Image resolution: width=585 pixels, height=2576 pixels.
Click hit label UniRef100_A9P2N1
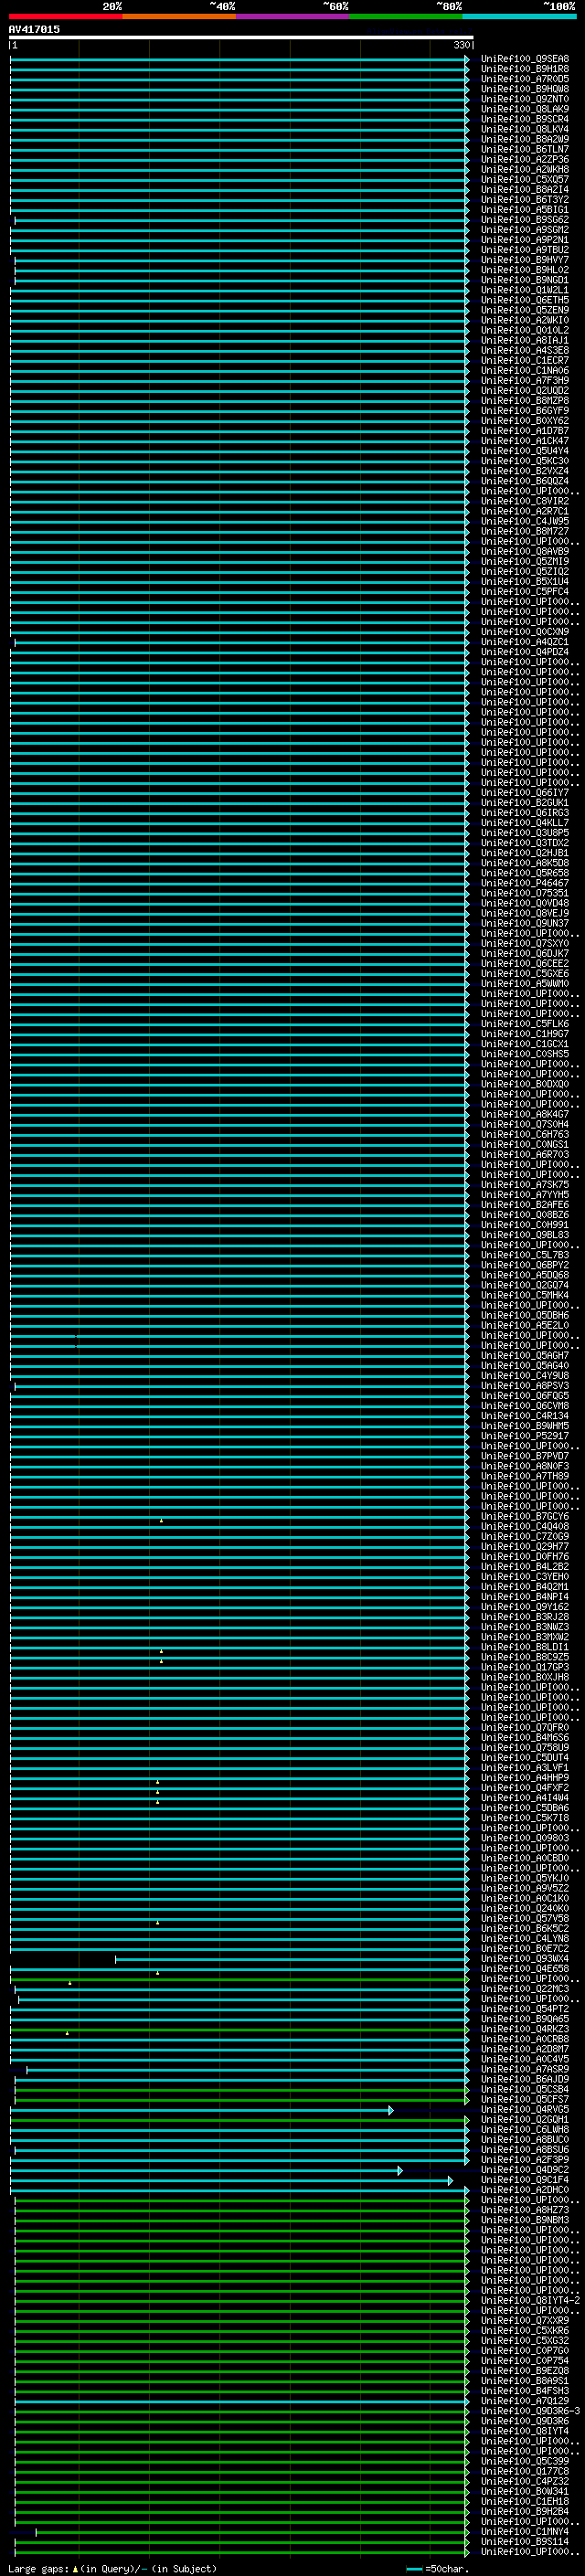(x=524, y=239)
